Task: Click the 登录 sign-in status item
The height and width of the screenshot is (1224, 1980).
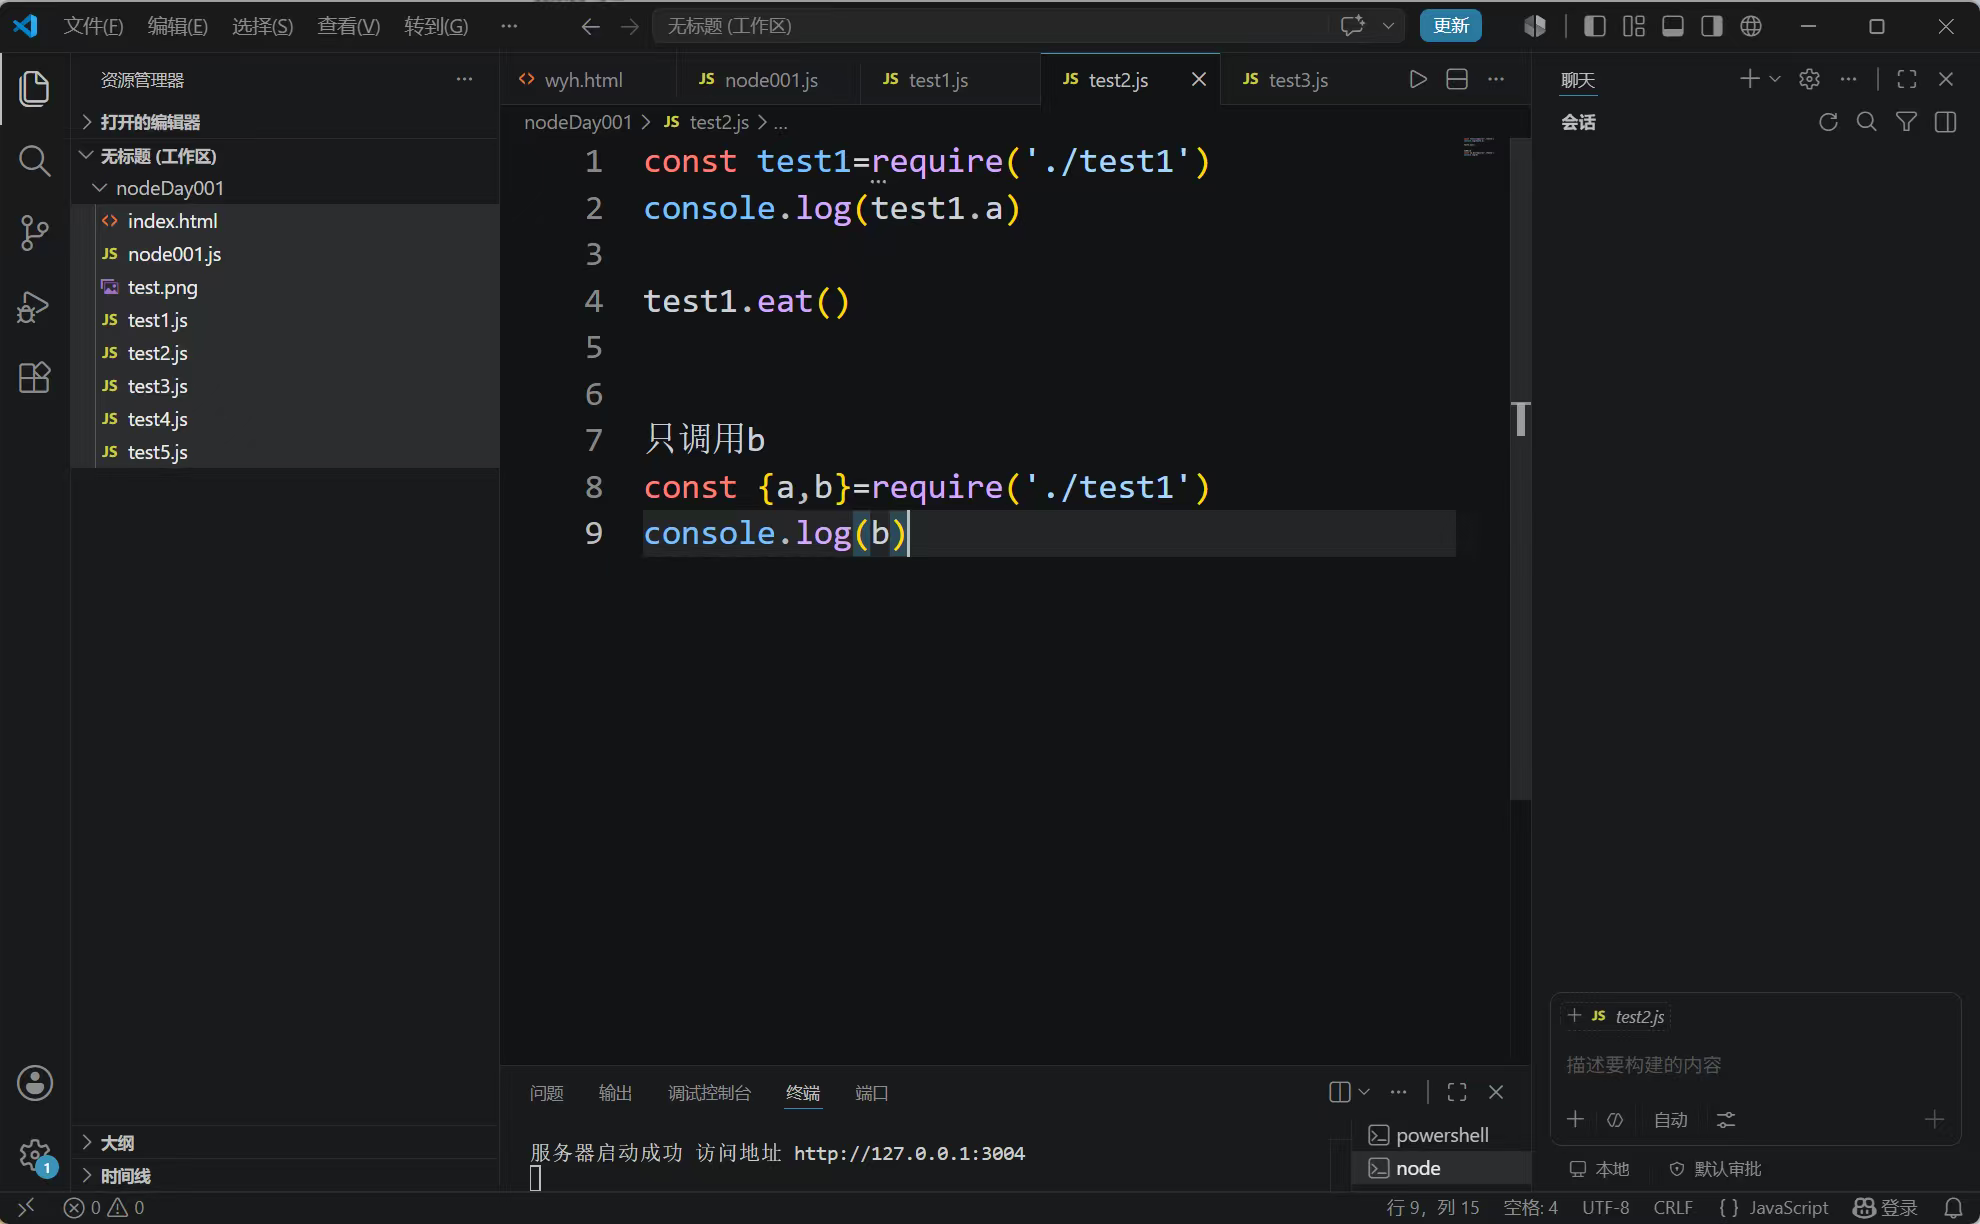Action: [x=1886, y=1208]
